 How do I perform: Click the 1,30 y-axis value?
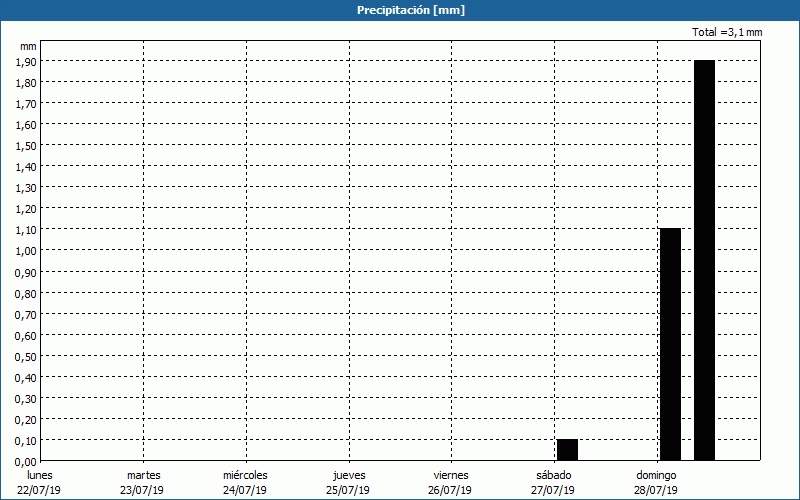click(26, 188)
